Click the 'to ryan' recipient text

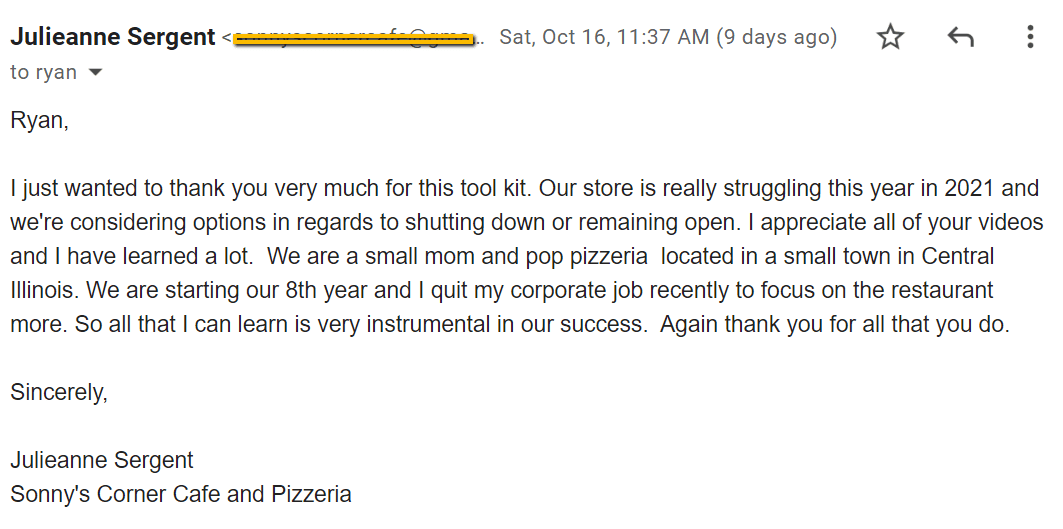coord(43,72)
